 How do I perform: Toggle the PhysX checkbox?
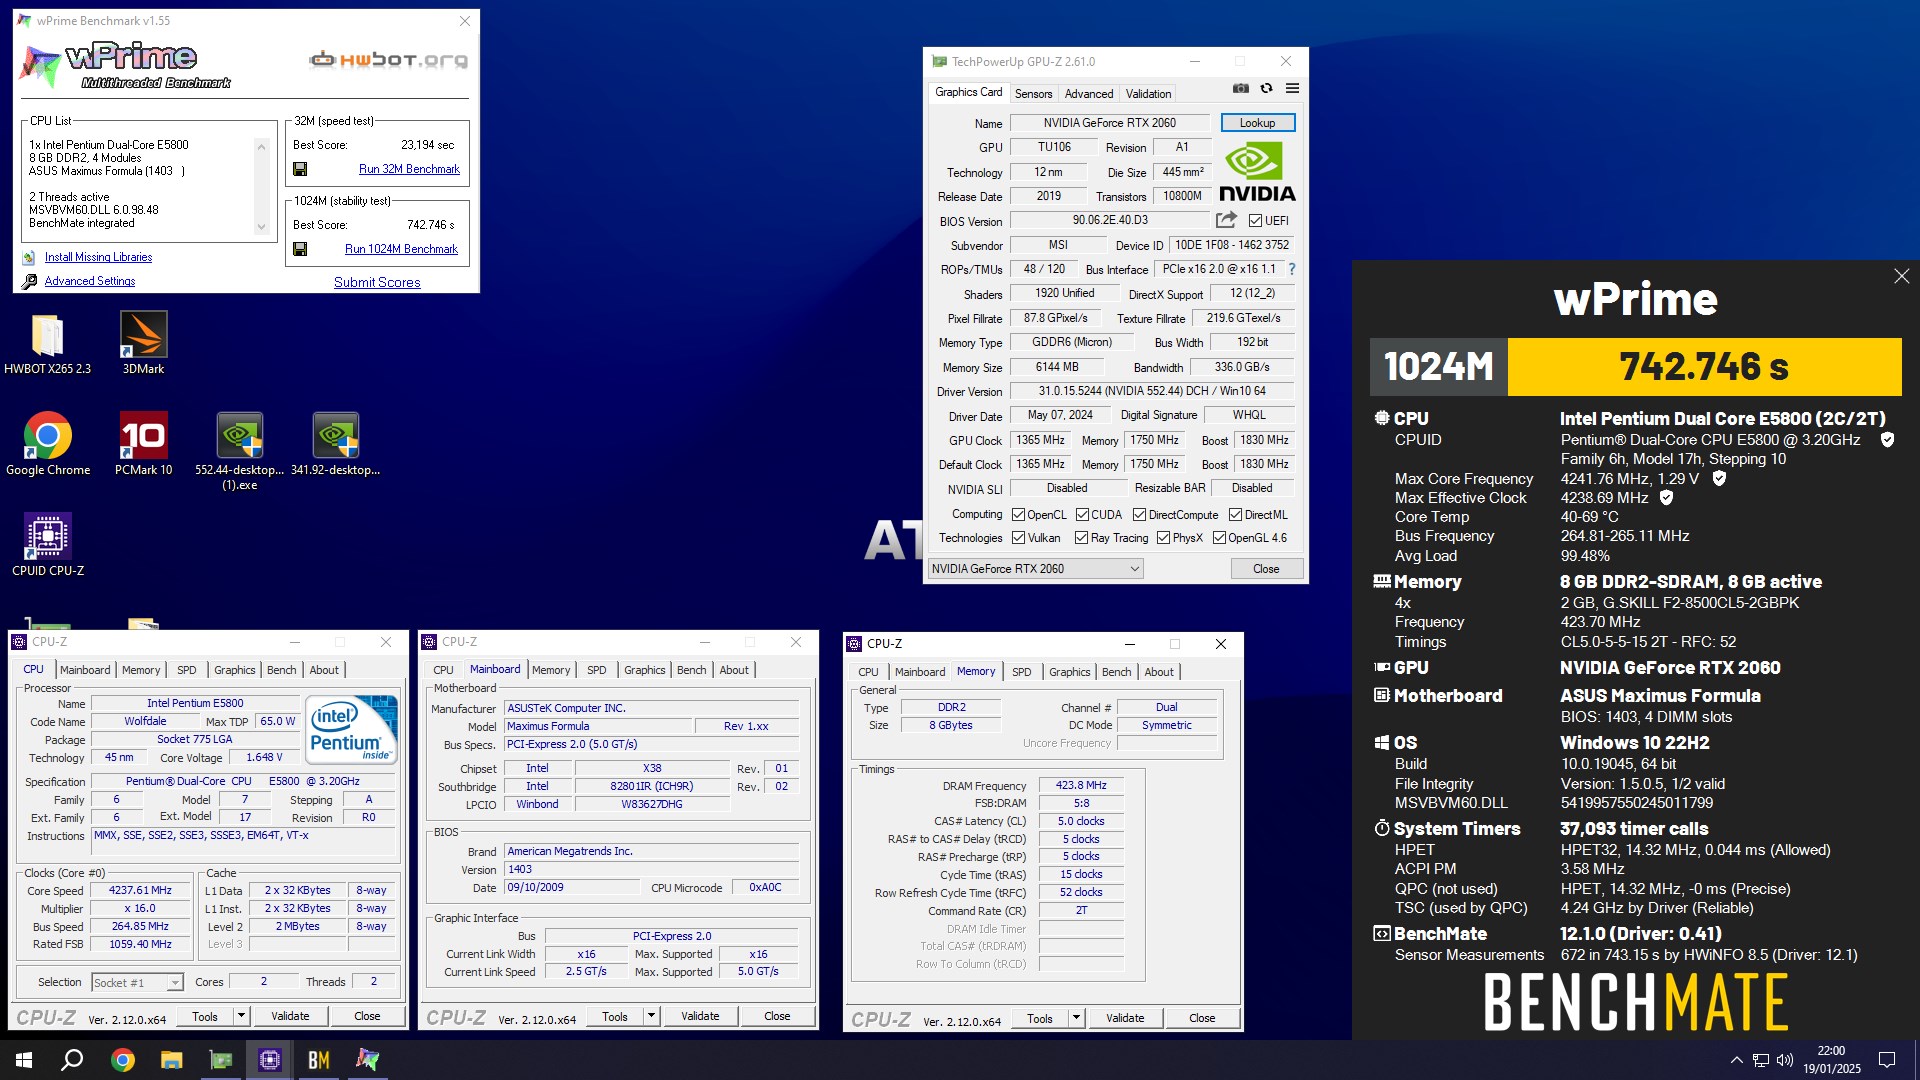[1163, 538]
